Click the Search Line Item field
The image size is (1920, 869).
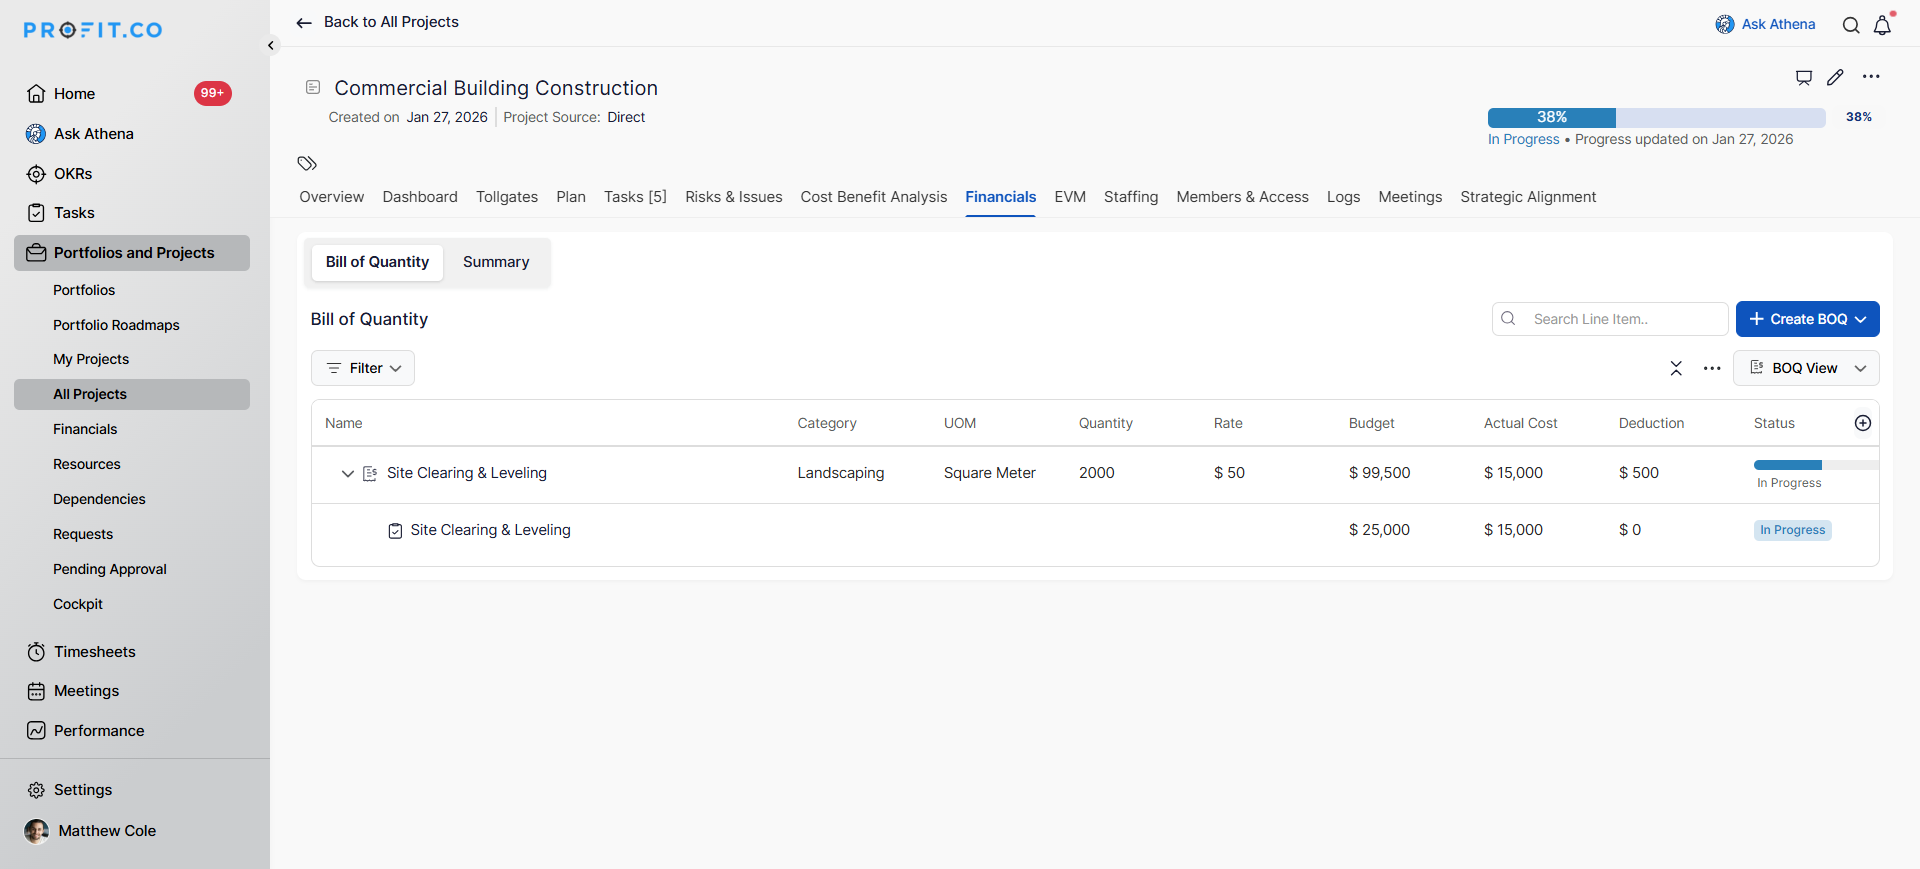pyautogui.click(x=1622, y=319)
